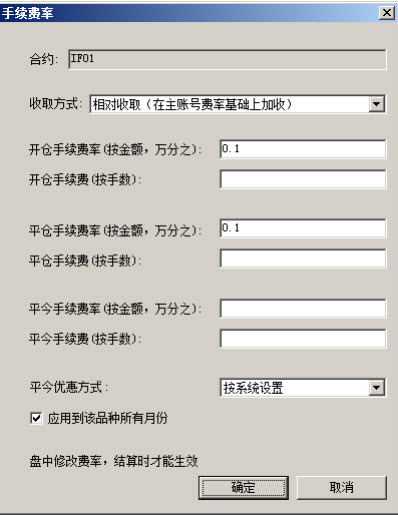Click the 平今手续费率 (按金额) input field
This screenshot has width=398, height=516.
tap(303, 308)
